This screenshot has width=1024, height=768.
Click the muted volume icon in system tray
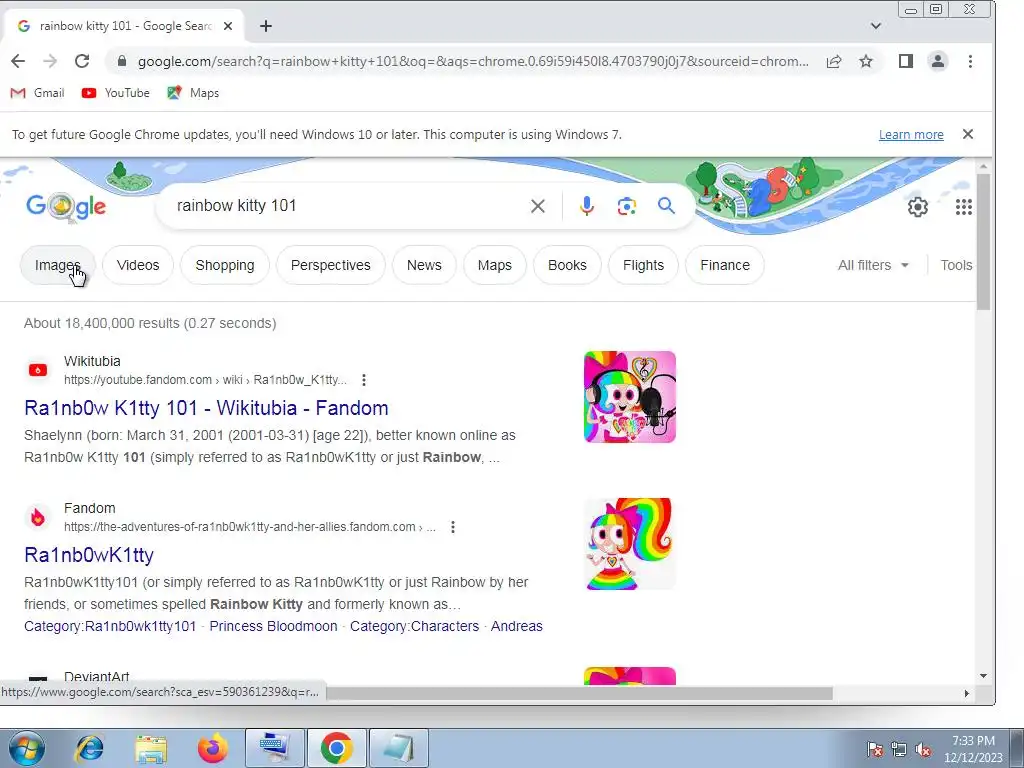pos(923,749)
